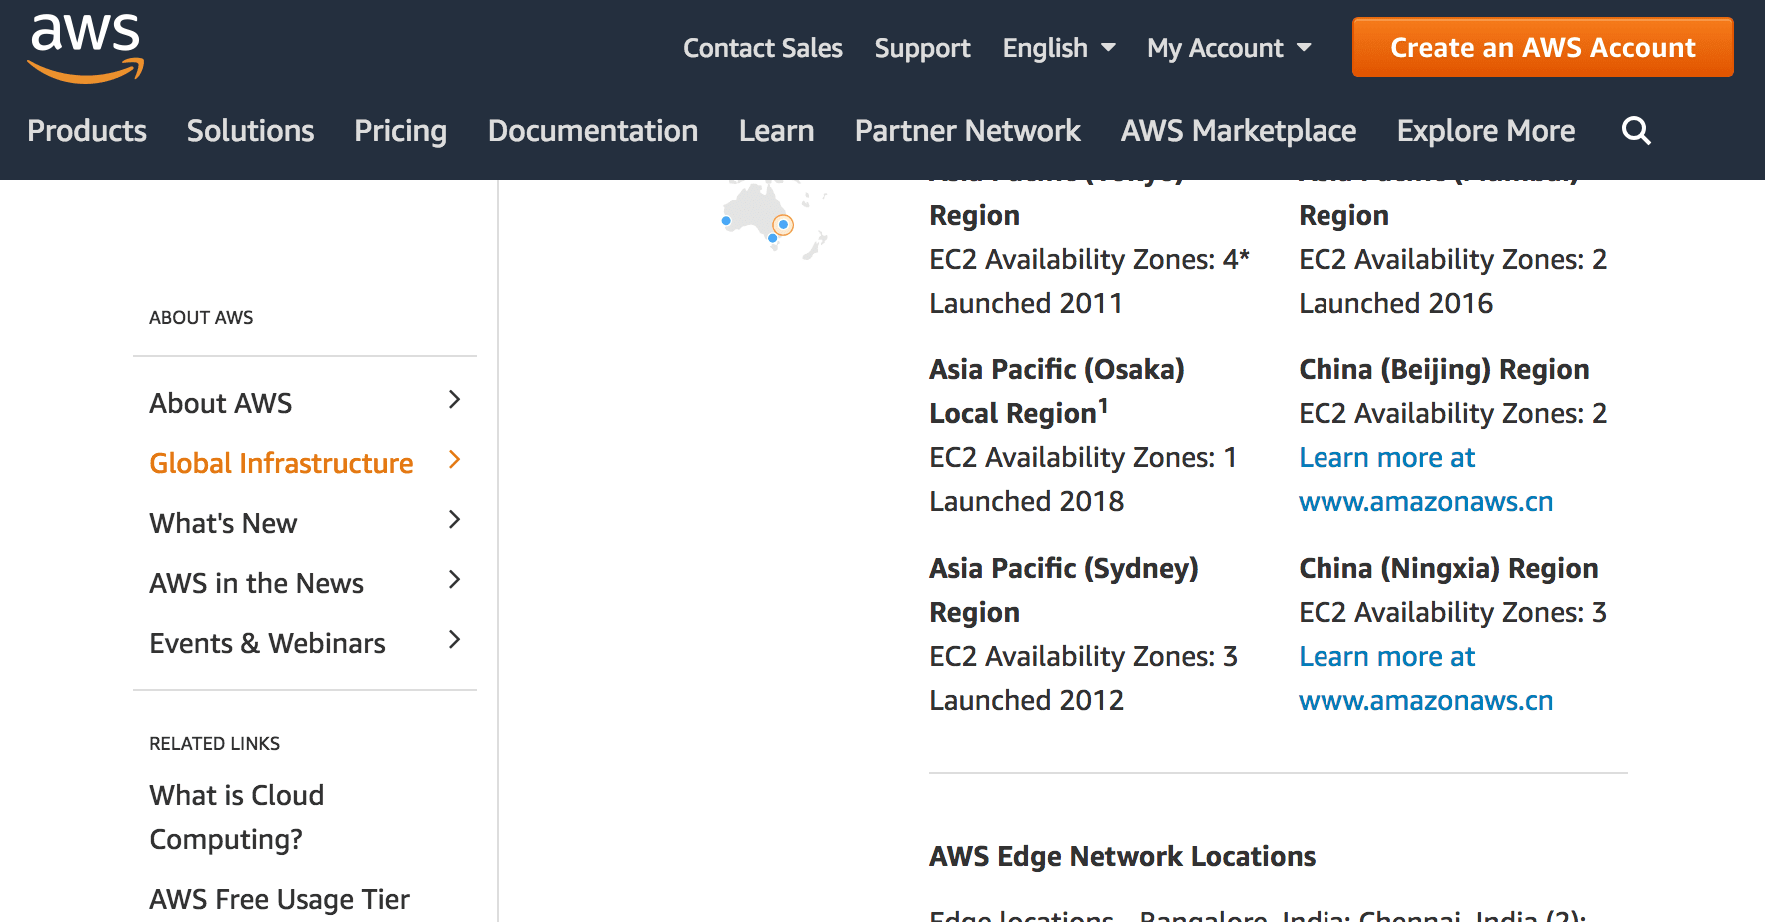Click Asia Pacific (Osaka) Local Region heading
1765x922 pixels.
click(1057, 391)
